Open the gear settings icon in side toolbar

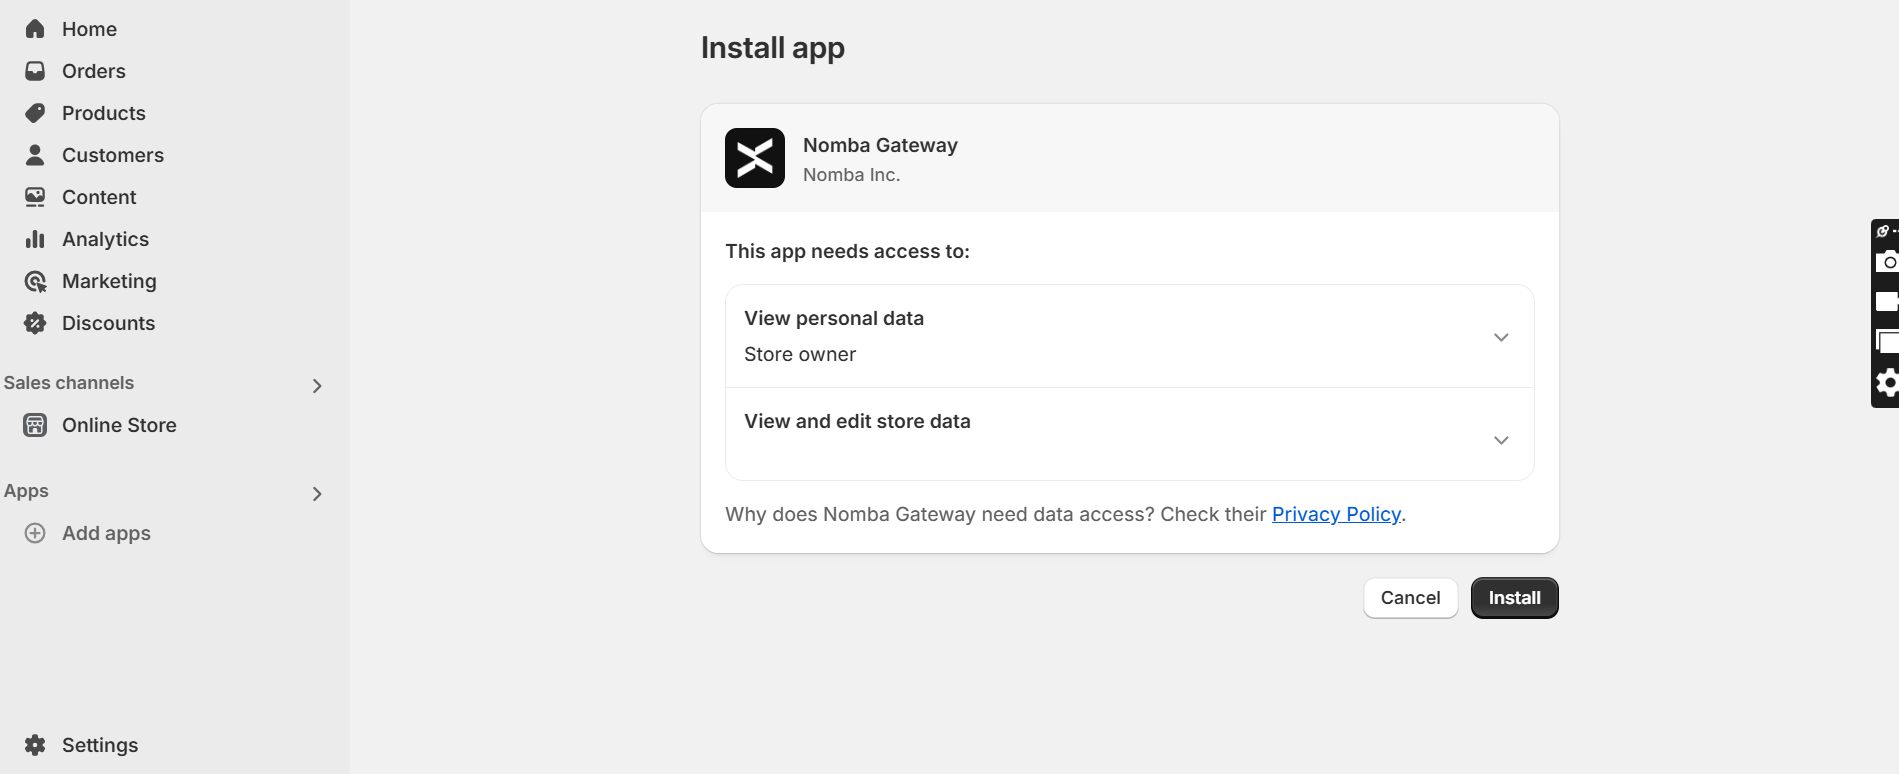point(1887,383)
